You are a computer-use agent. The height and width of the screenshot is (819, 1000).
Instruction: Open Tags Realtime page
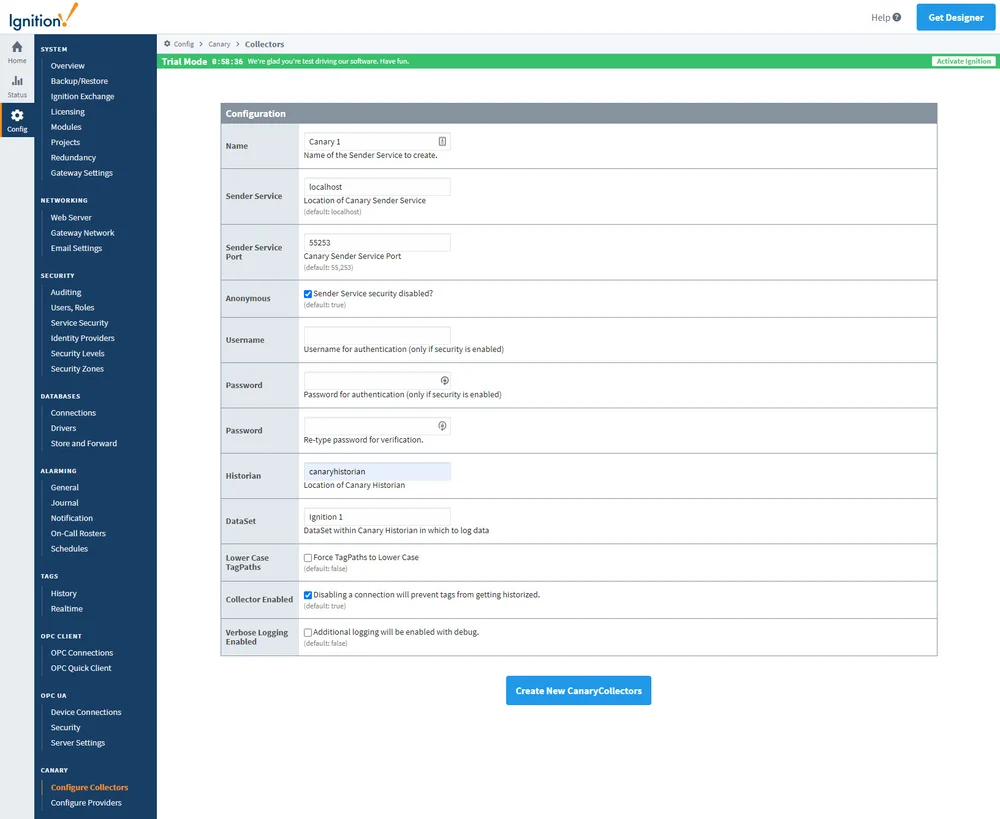coord(66,609)
